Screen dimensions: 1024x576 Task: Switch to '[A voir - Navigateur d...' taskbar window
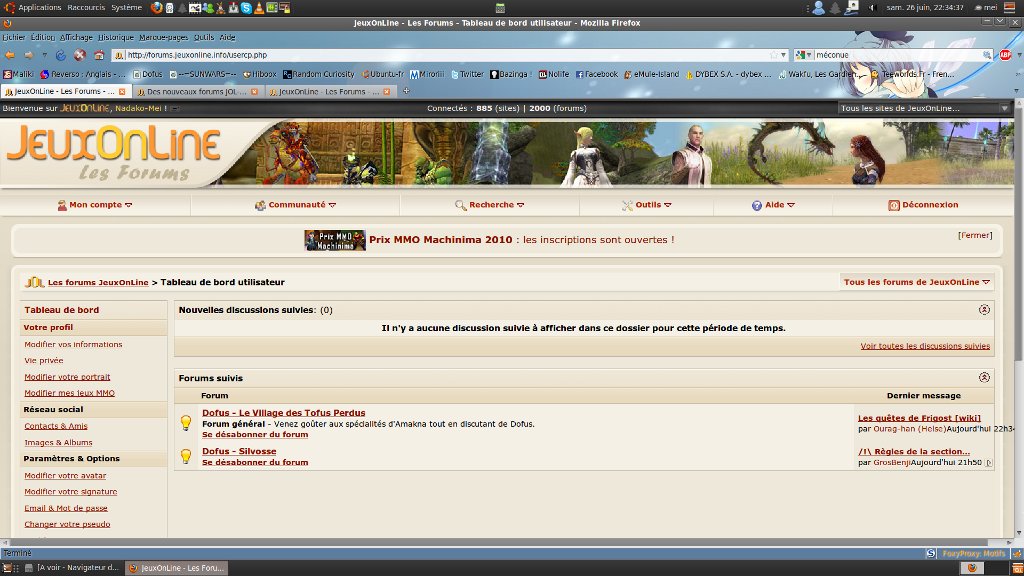point(72,568)
